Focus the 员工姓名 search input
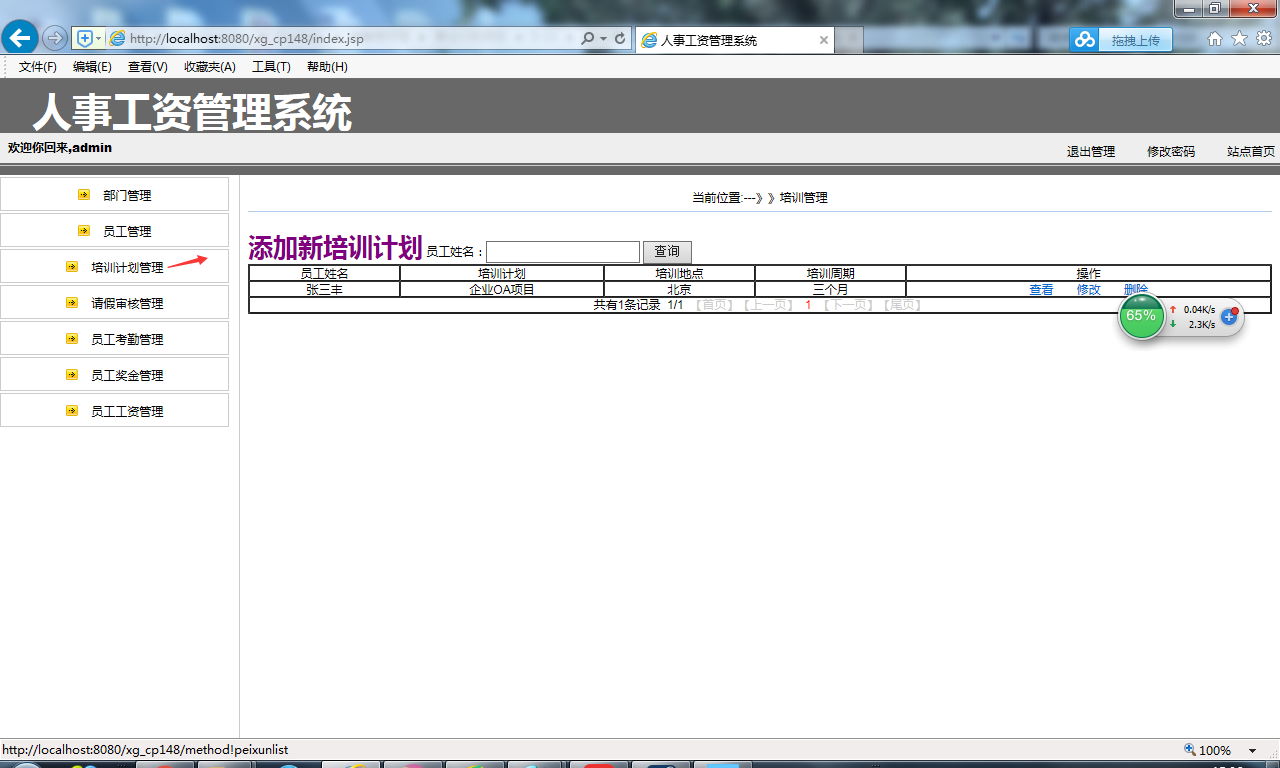 (563, 252)
